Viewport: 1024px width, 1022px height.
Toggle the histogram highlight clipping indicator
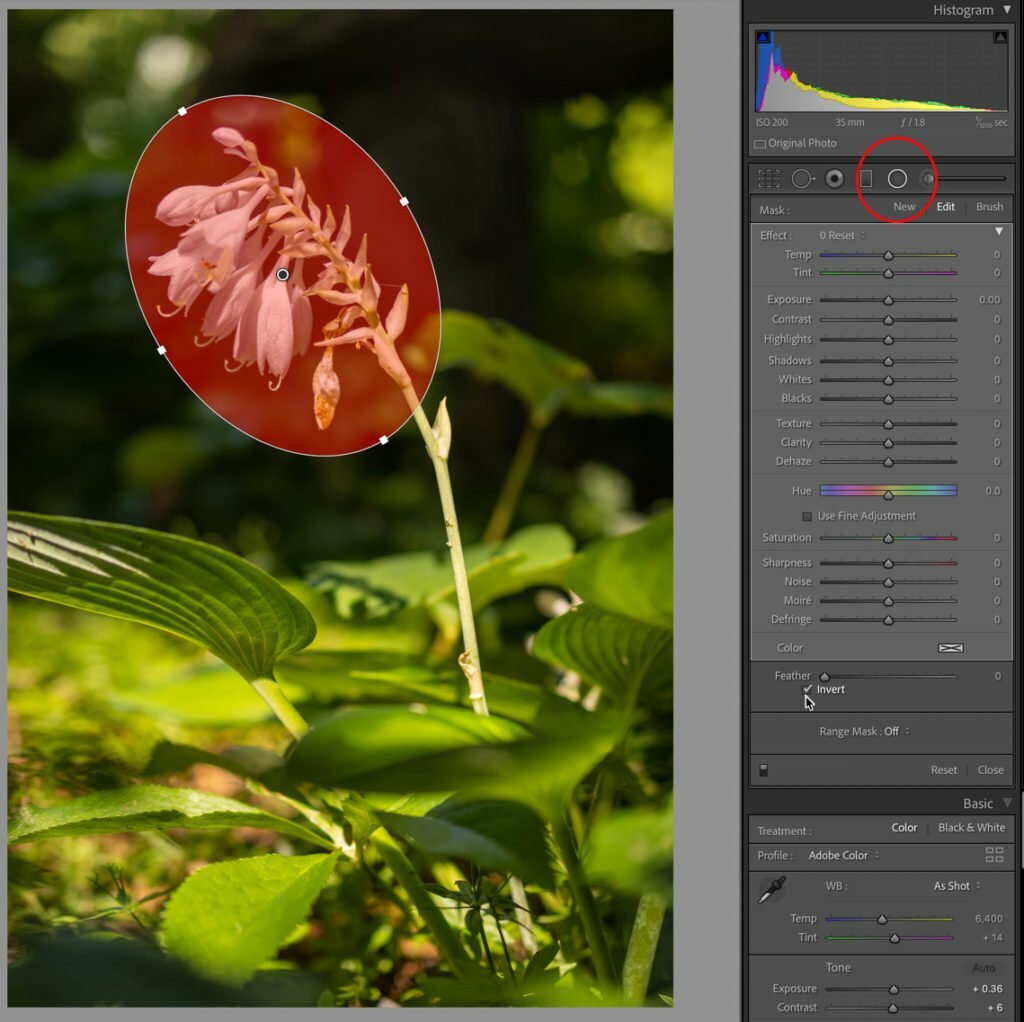(1000, 37)
